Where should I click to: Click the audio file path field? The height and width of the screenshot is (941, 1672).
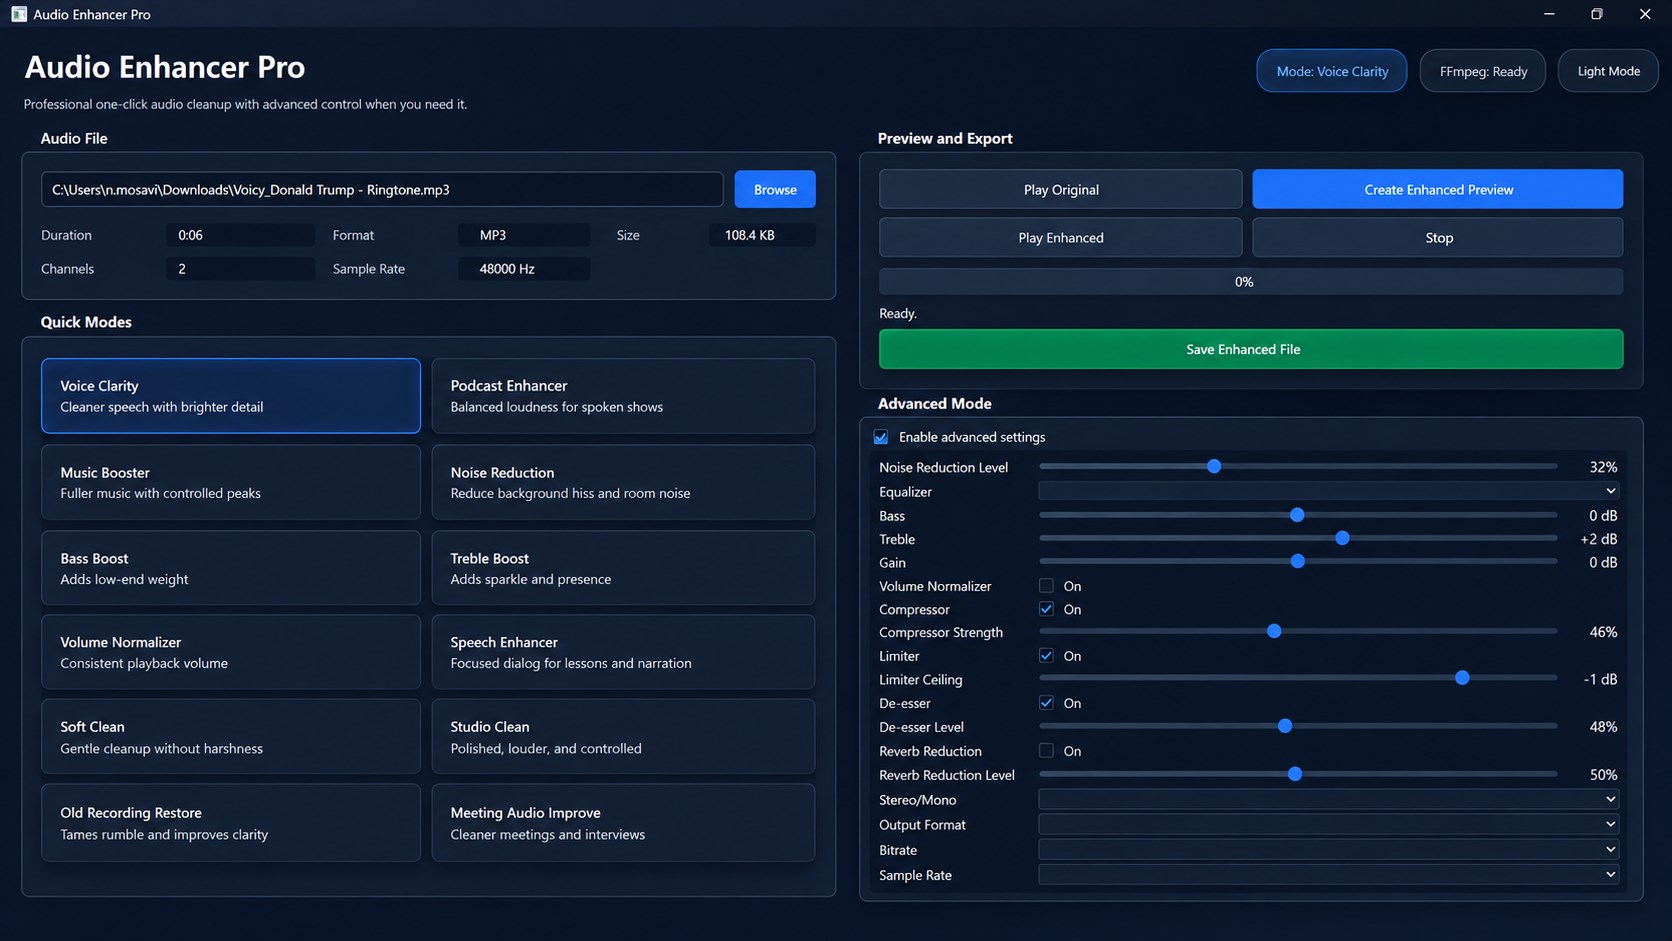(382, 189)
